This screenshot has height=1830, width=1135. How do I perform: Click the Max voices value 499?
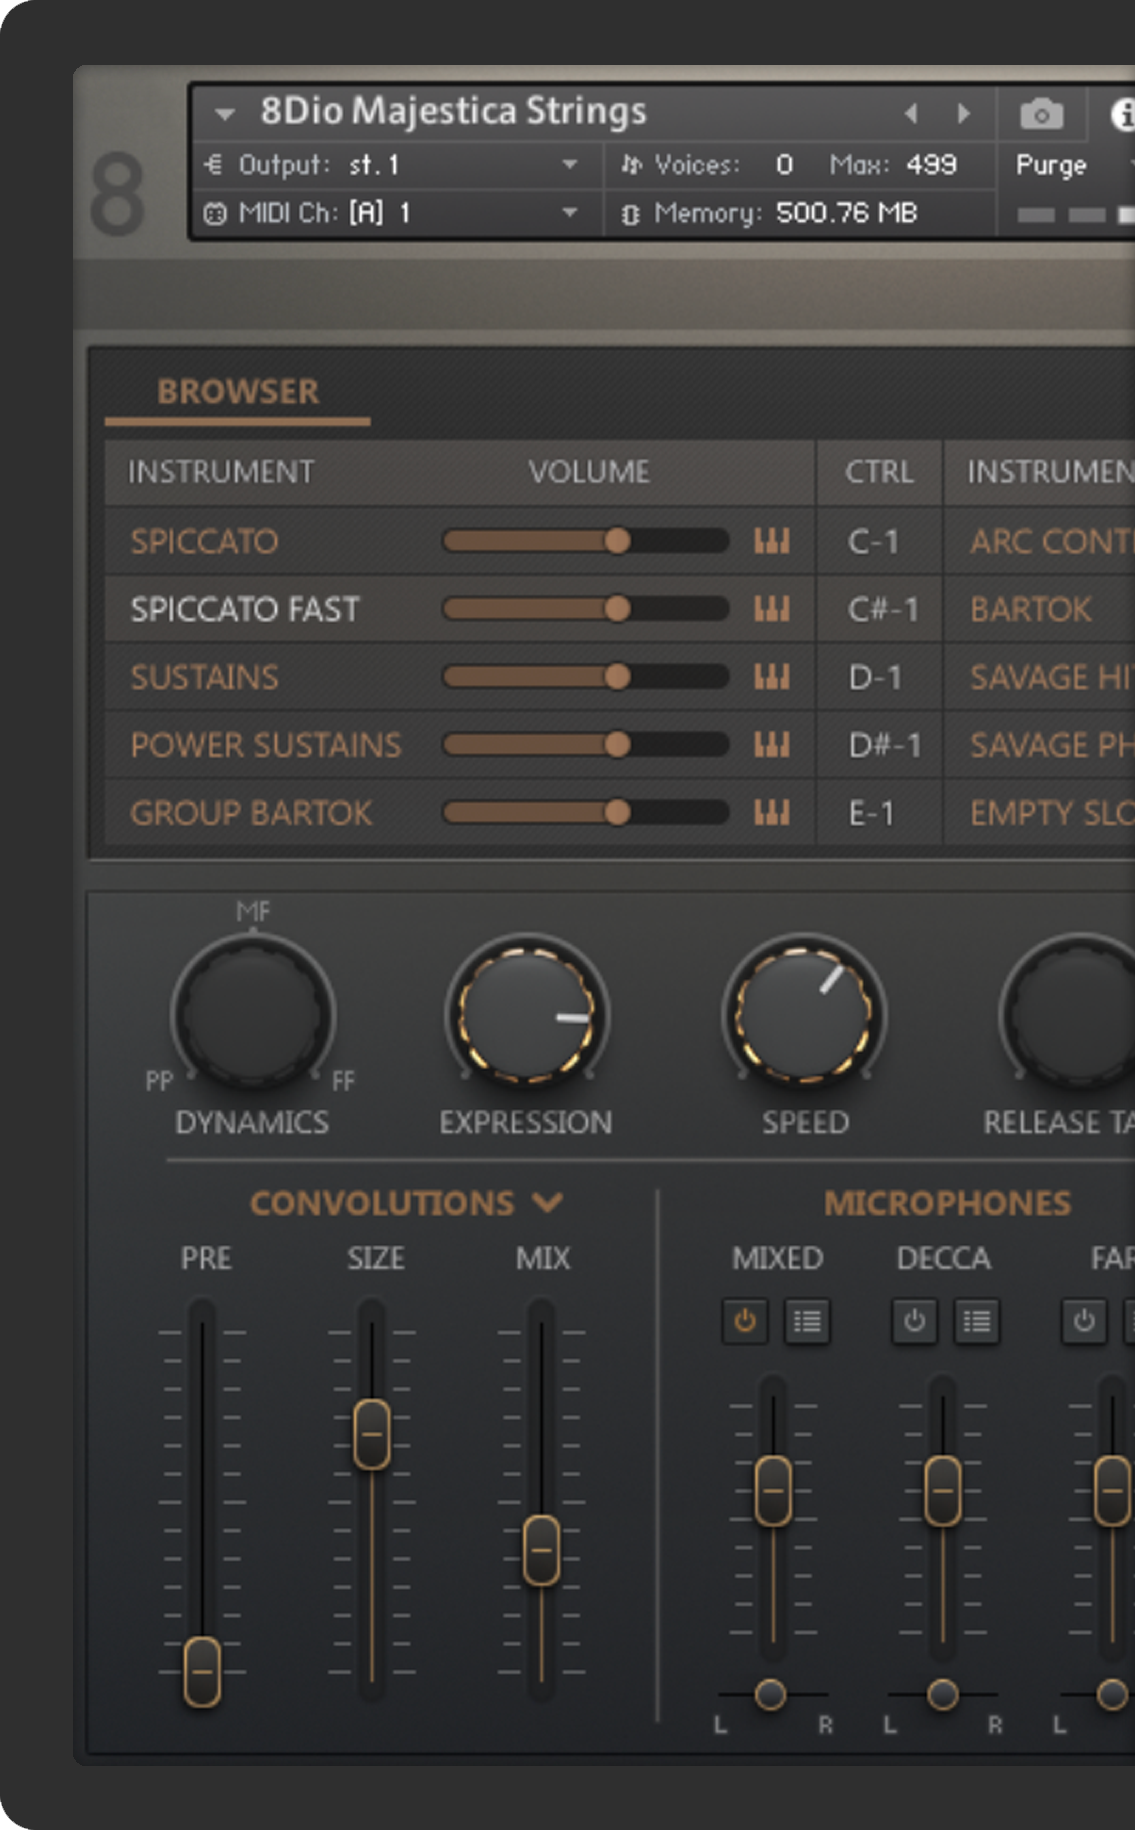932,164
